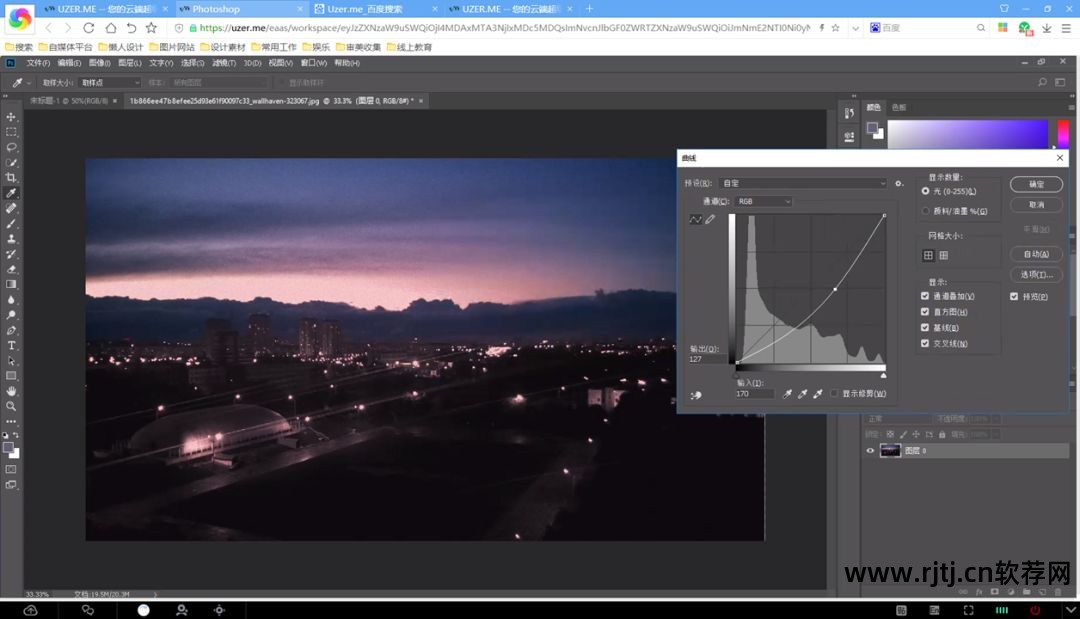Viewport: 1080px width, 619px height.
Task: Uncheck the 预览 (Preview) checkbox
Action: tap(1014, 296)
